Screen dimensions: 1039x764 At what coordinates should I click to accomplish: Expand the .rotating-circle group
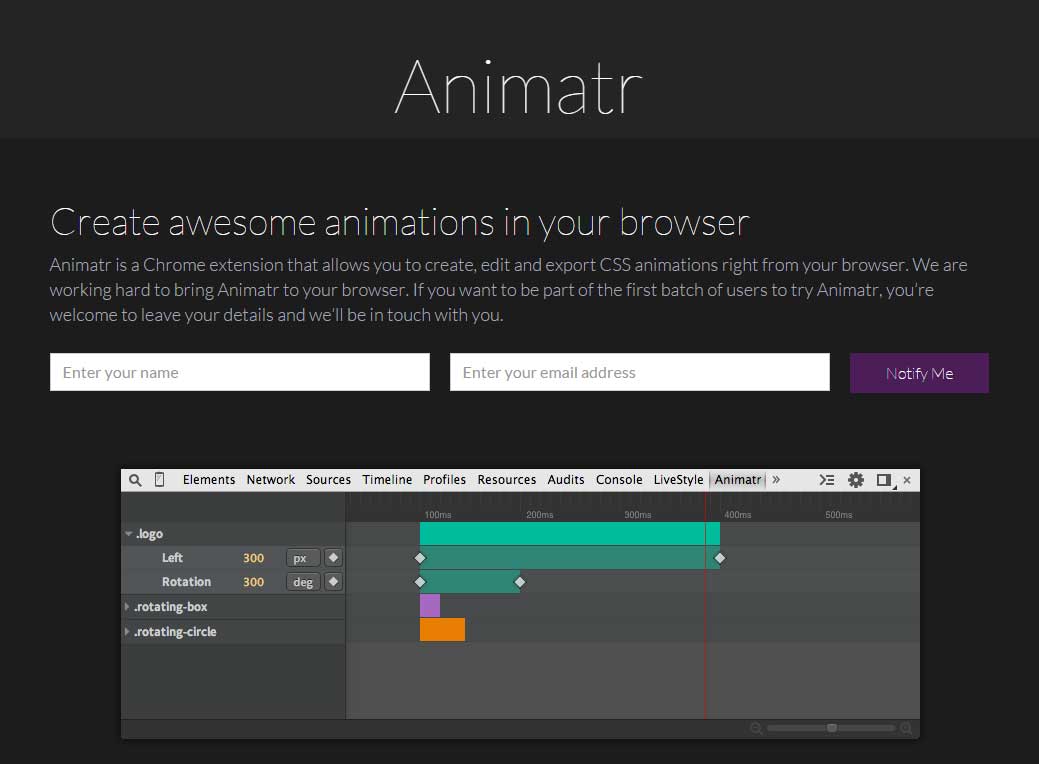(x=127, y=631)
